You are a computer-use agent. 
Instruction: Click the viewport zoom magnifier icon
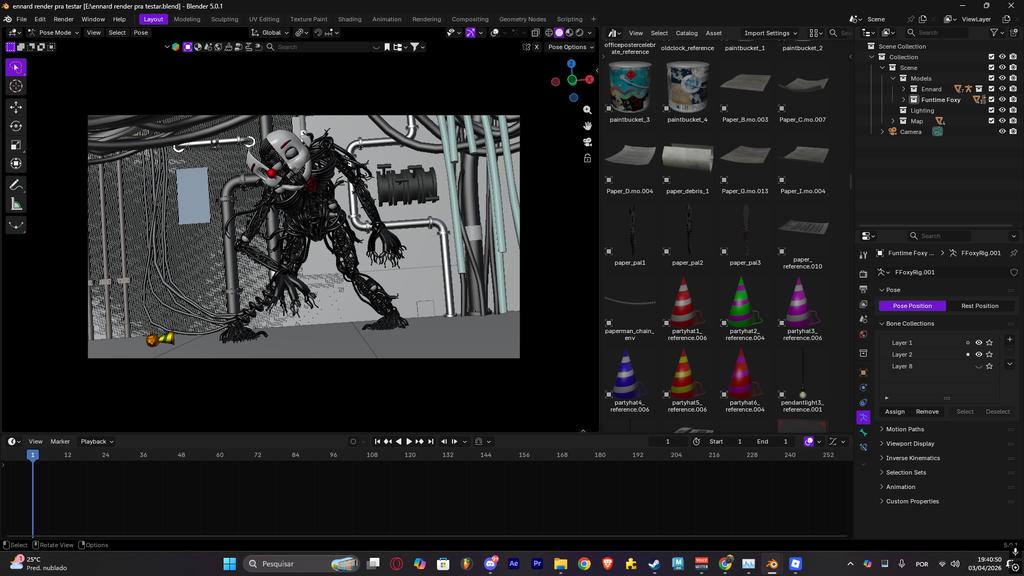[x=587, y=110]
